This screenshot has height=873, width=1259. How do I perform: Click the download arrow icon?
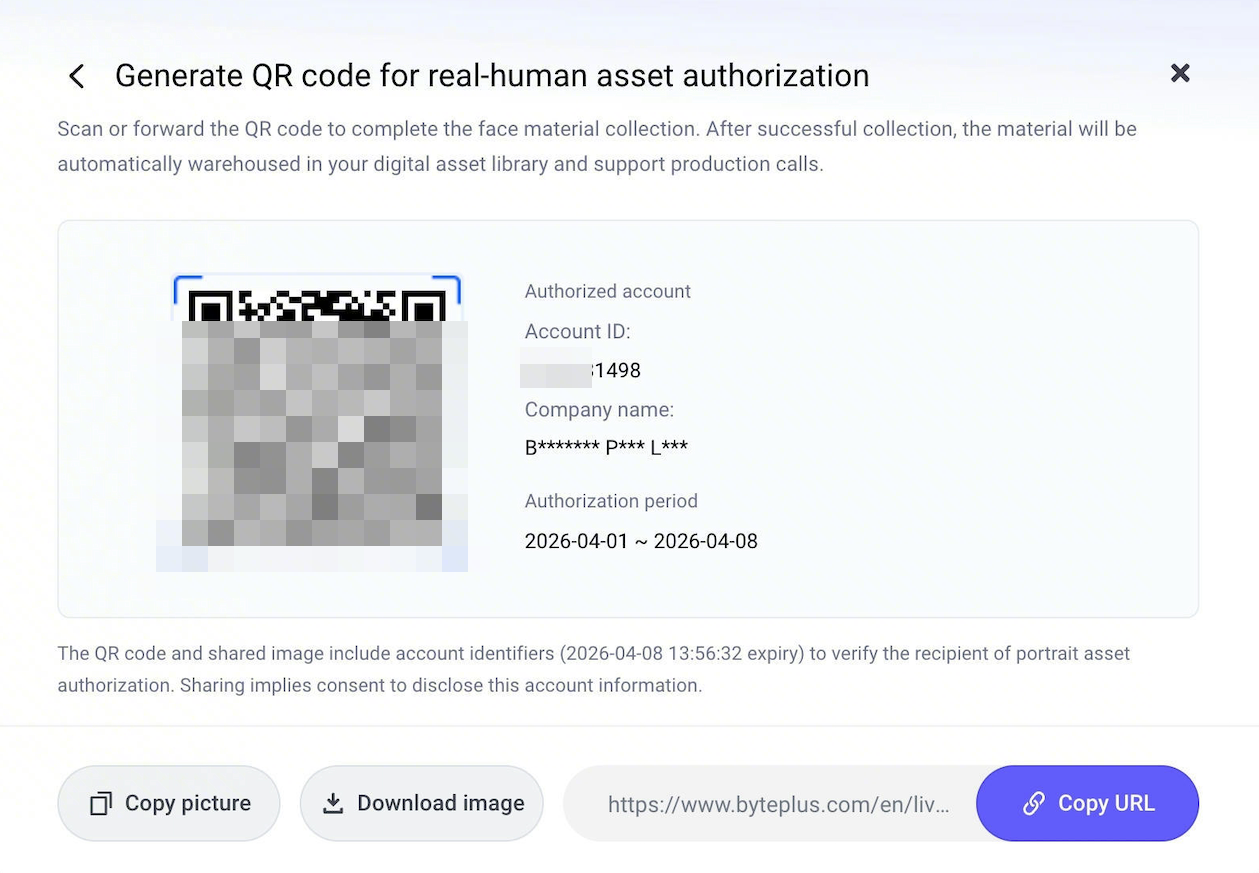(x=333, y=804)
